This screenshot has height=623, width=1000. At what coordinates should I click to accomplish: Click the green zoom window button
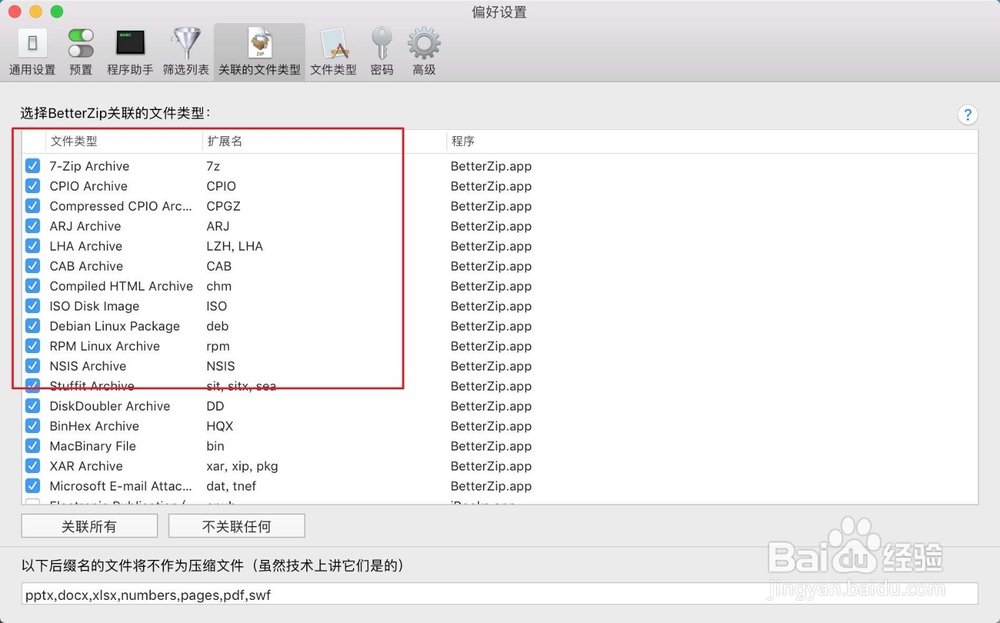pos(57,11)
